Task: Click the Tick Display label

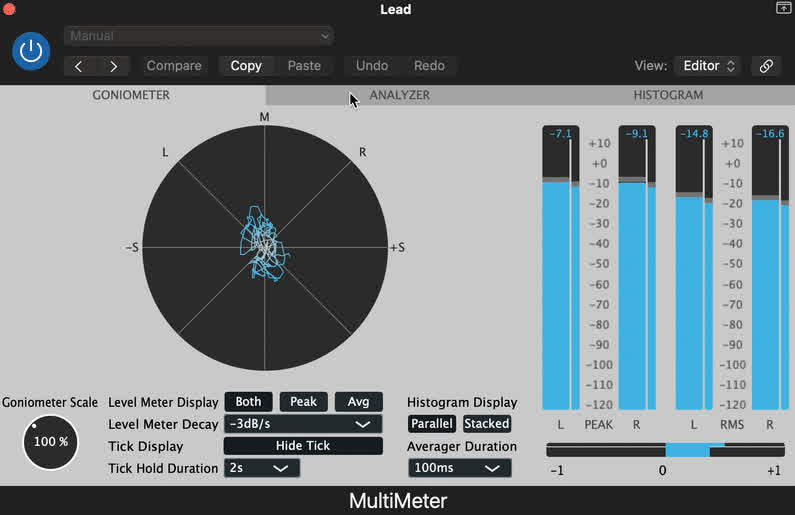Action: point(146,447)
